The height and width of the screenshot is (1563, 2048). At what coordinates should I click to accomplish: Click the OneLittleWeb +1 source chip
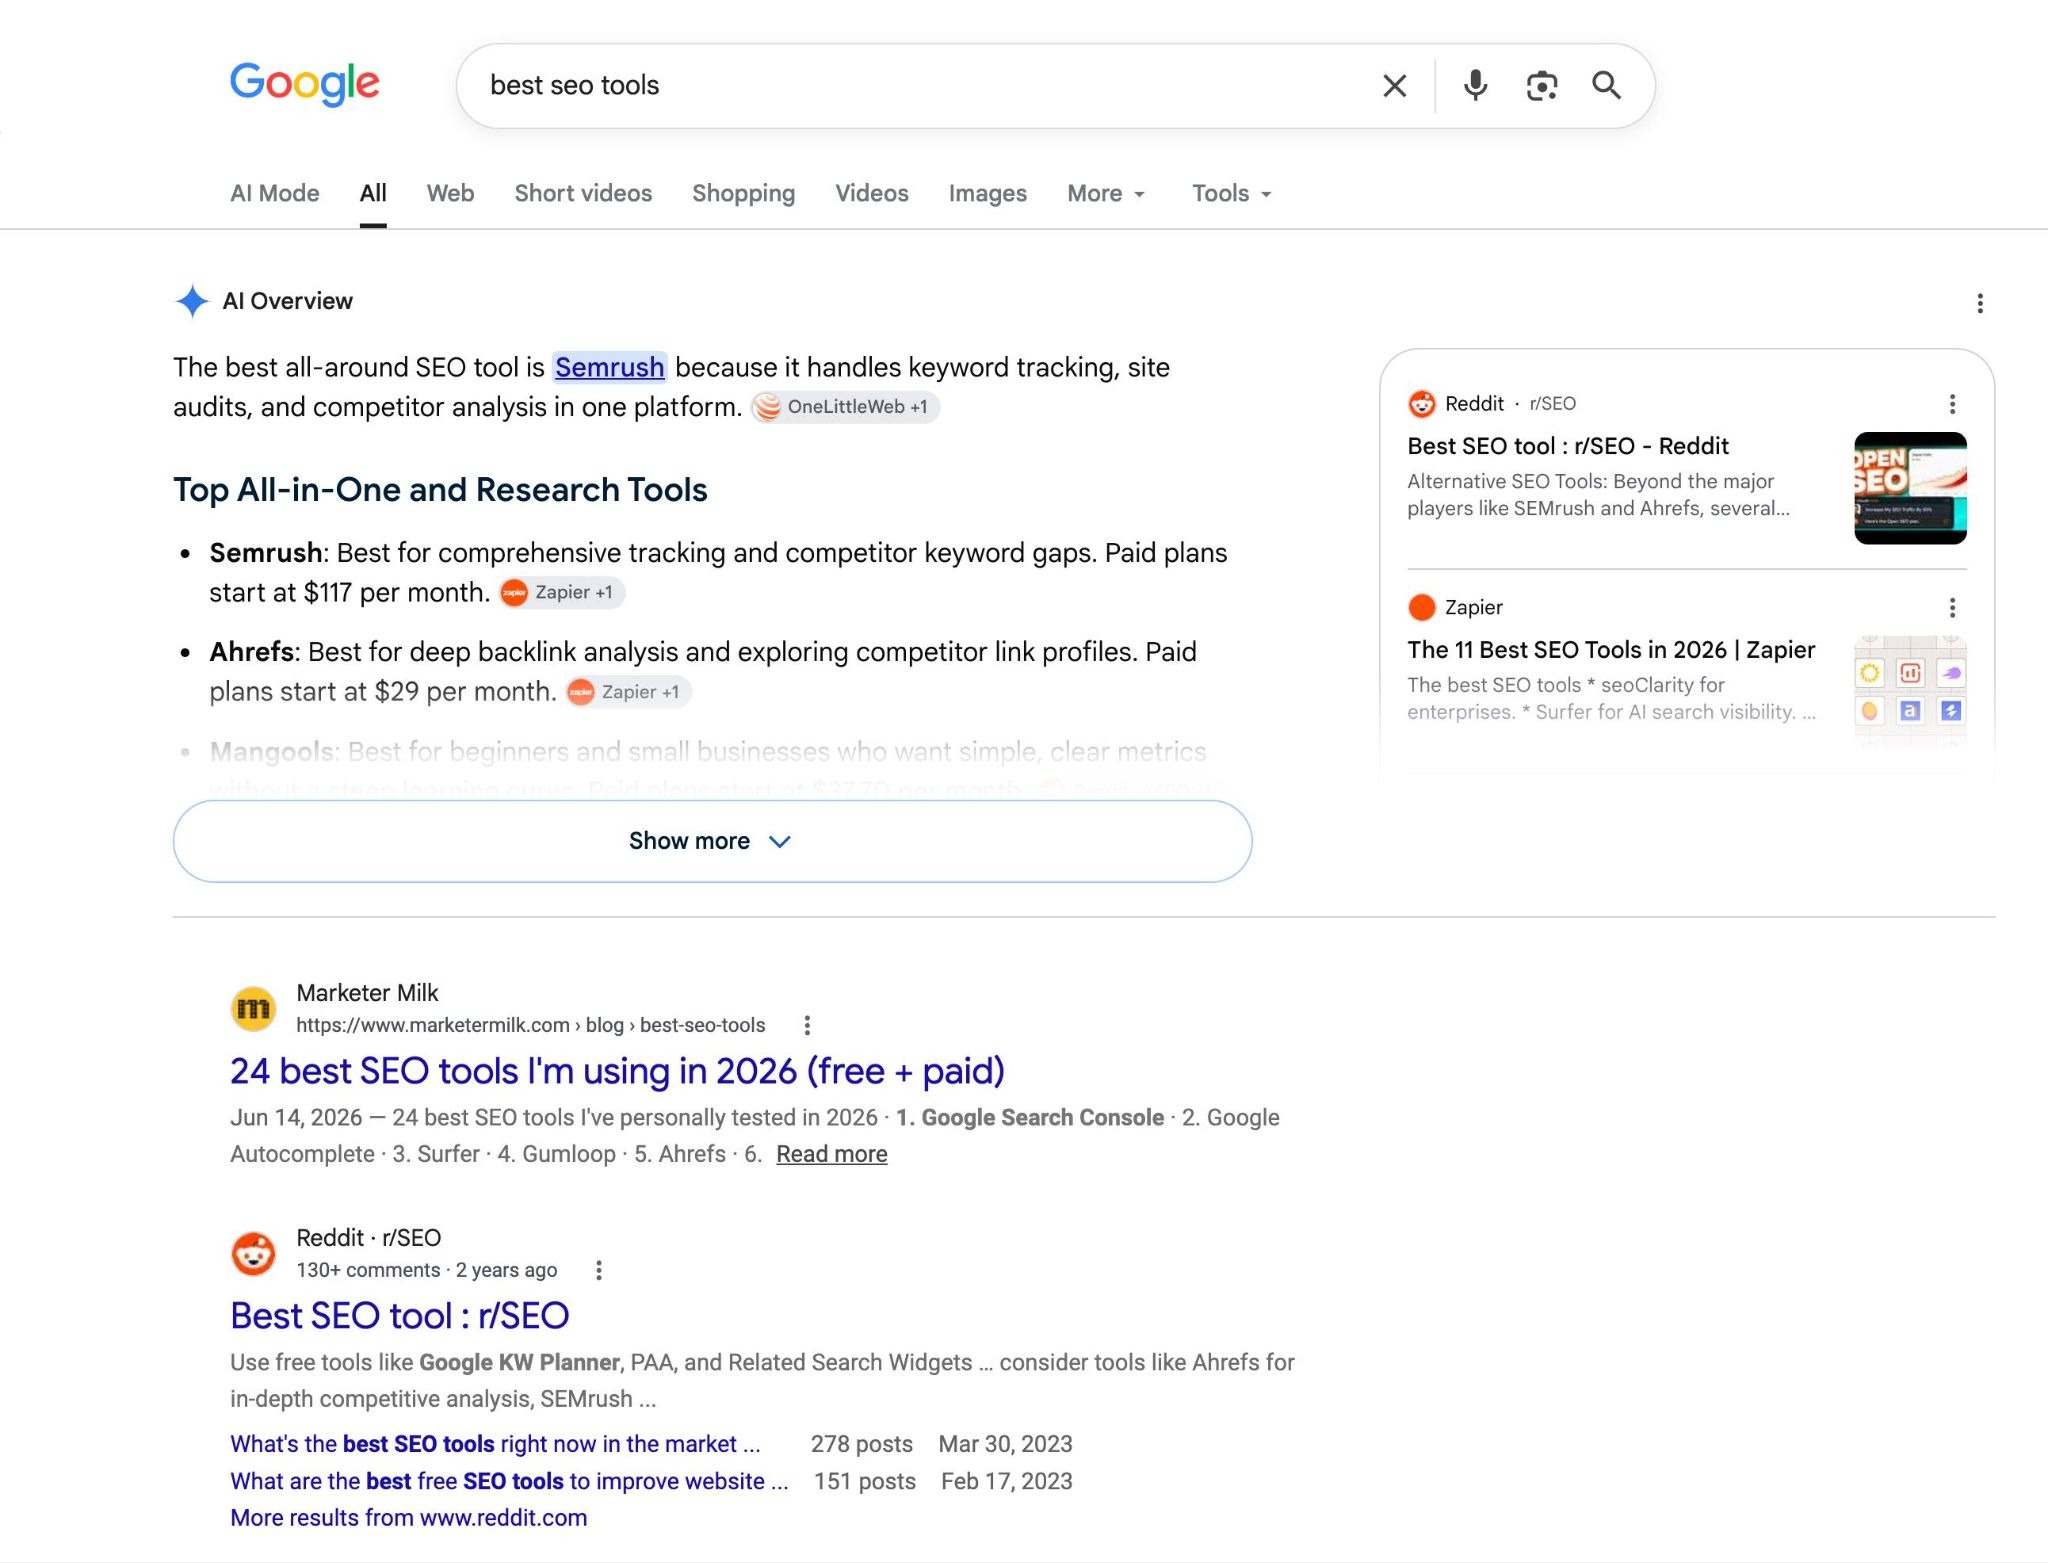[845, 407]
